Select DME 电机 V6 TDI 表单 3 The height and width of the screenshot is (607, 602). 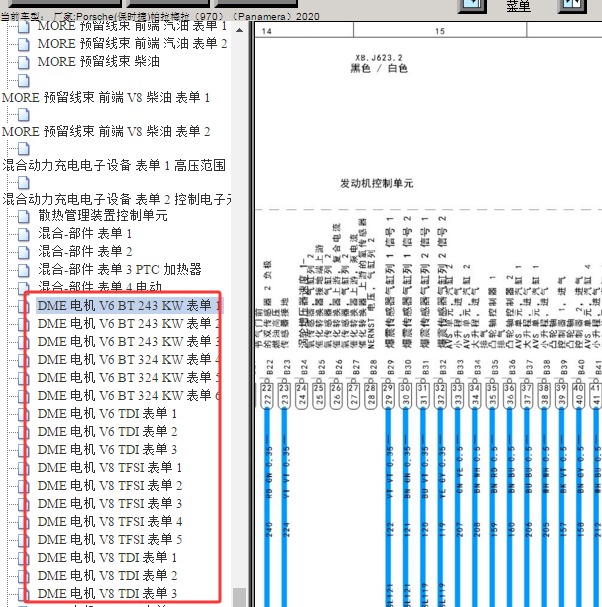click(x=107, y=449)
